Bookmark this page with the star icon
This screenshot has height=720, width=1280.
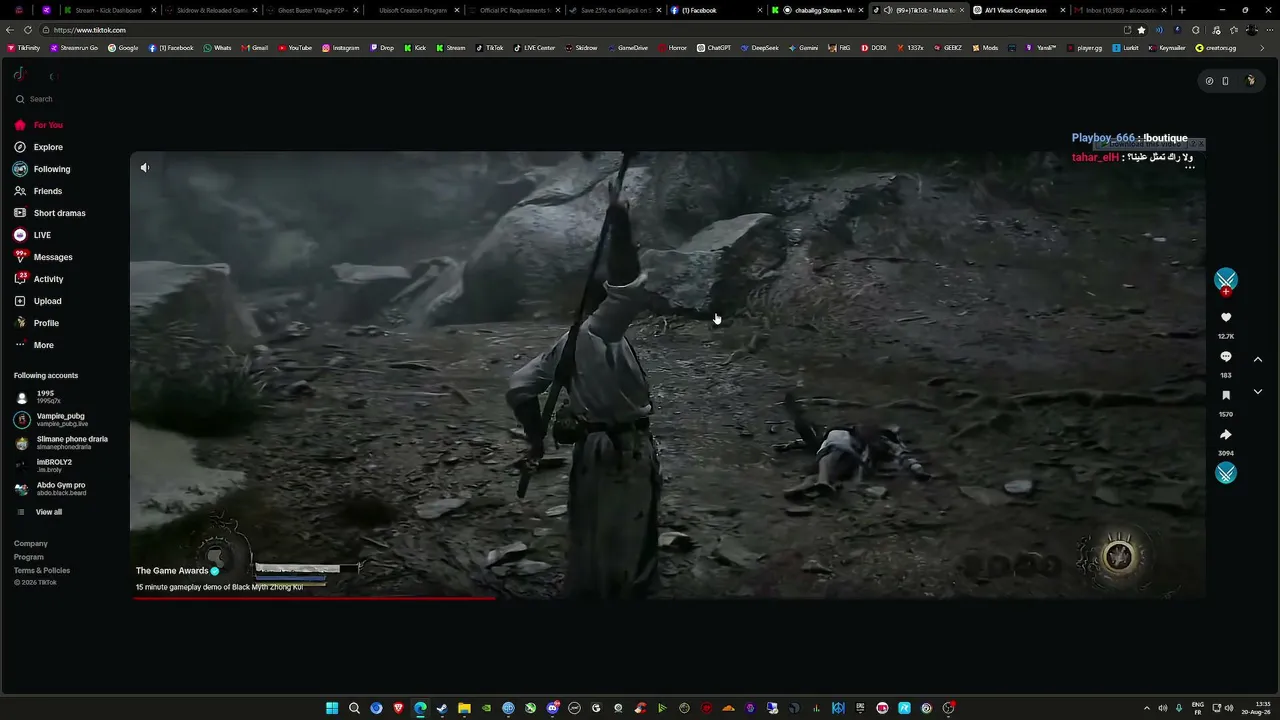1141,30
